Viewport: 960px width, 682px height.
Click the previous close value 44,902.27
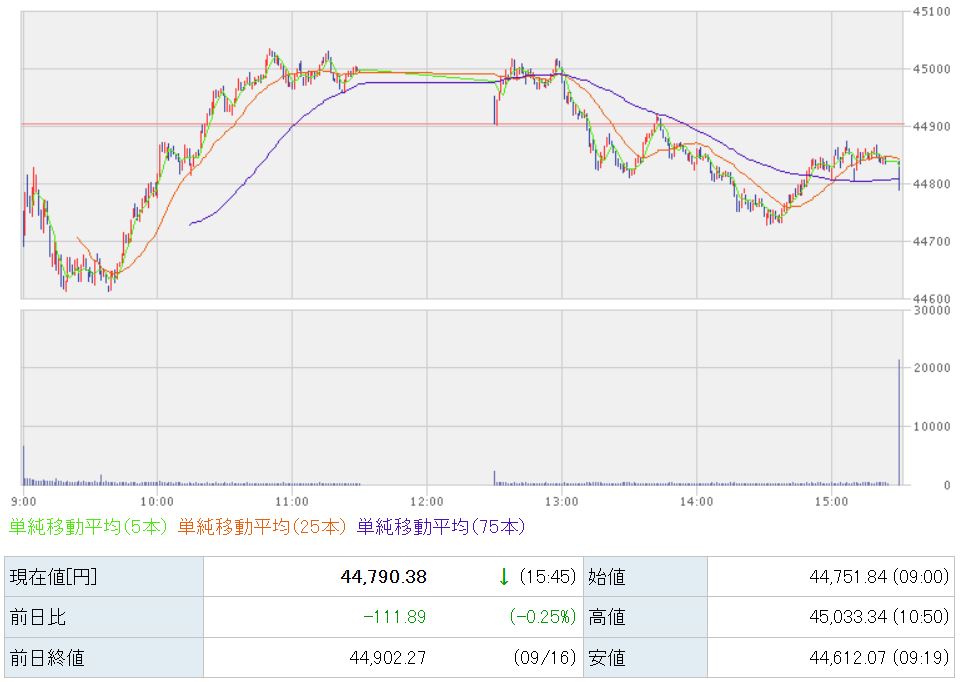tap(388, 658)
